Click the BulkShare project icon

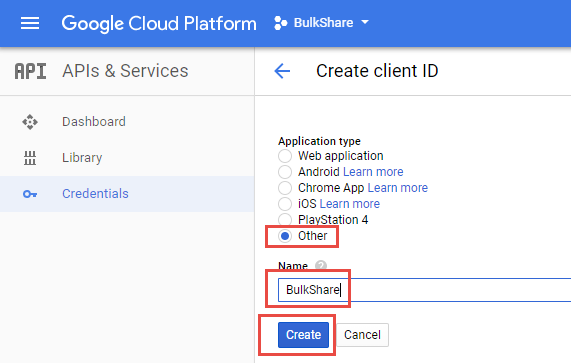click(x=280, y=23)
